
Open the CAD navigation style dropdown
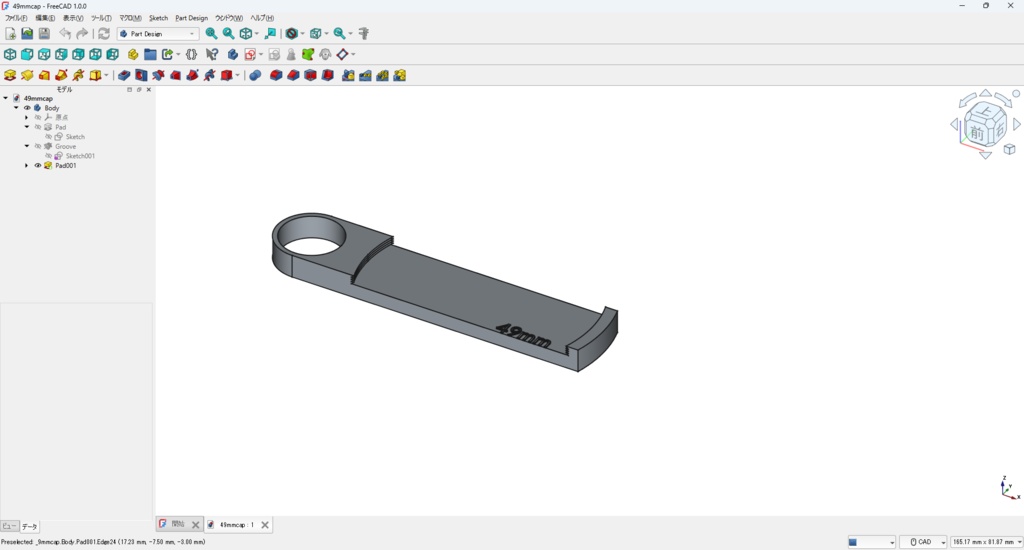pyautogui.click(x=923, y=542)
